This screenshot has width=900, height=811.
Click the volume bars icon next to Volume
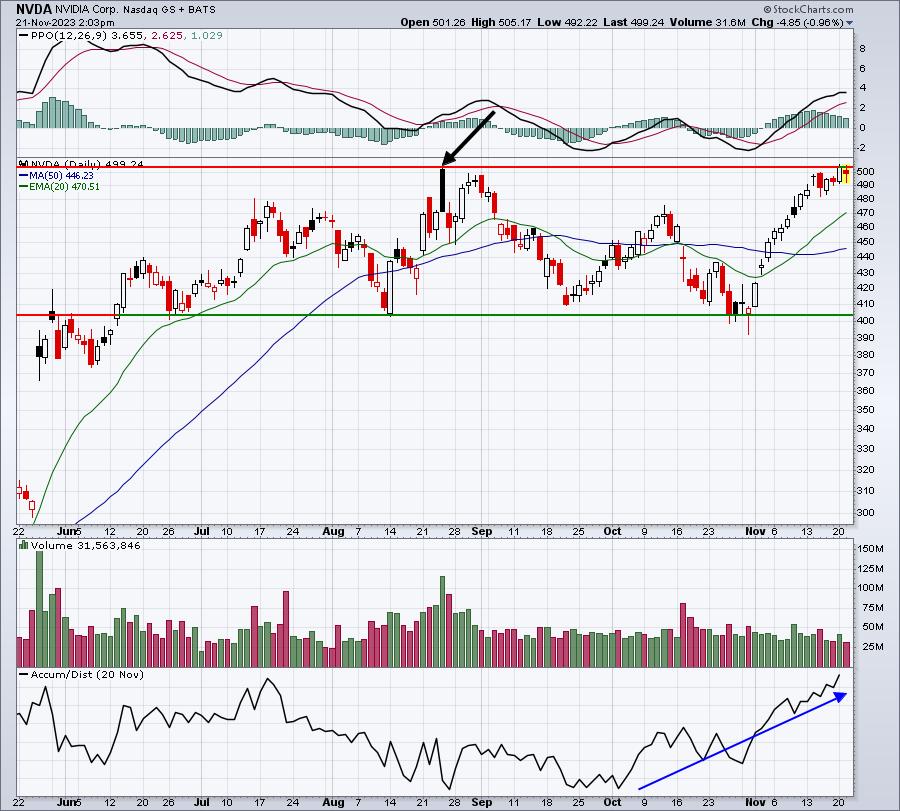coord(24,545)
